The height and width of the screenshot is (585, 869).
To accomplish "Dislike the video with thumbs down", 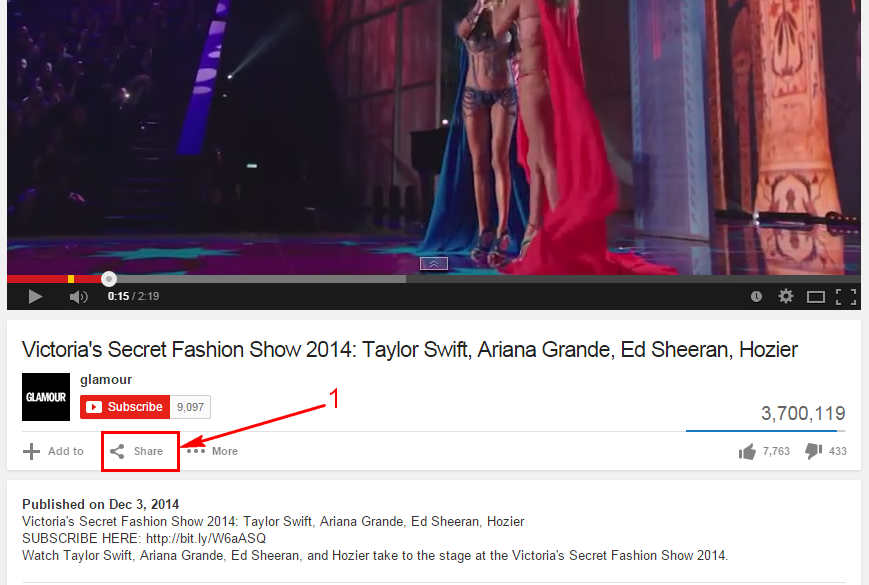I will tap(814, 451).
